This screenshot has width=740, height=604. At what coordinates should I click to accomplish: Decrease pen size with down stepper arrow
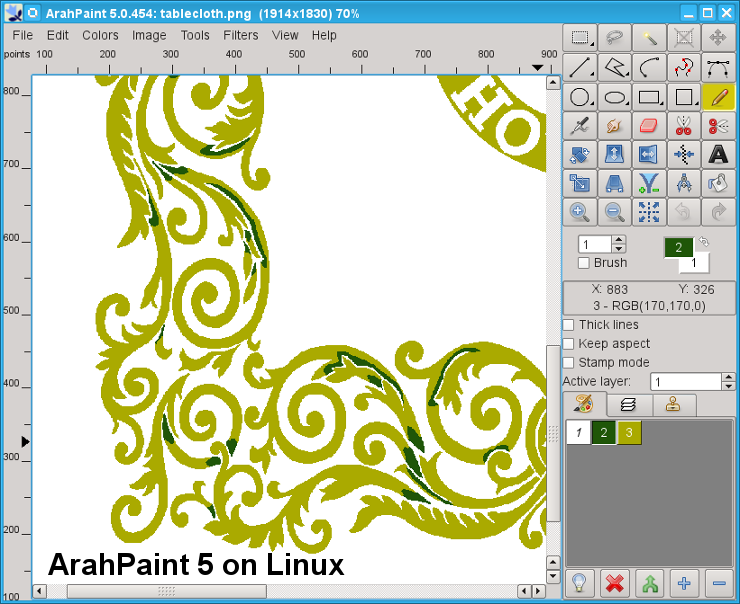click(x=619, y=248)
